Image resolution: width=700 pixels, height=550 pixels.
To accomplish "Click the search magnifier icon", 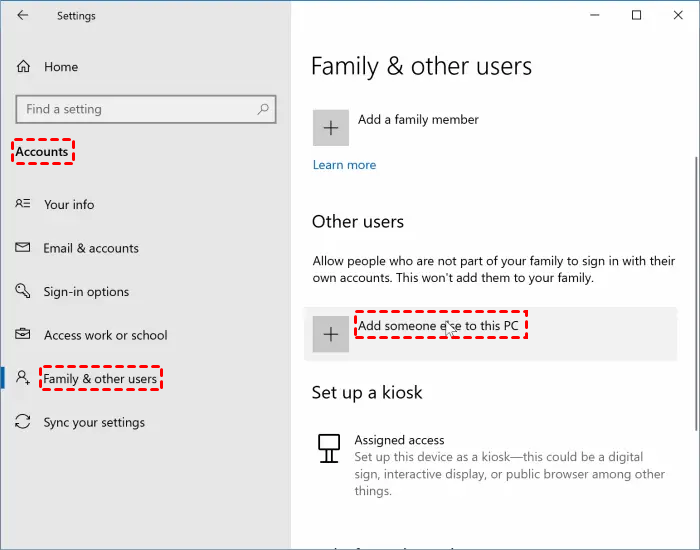I will (x=264, y=109).
